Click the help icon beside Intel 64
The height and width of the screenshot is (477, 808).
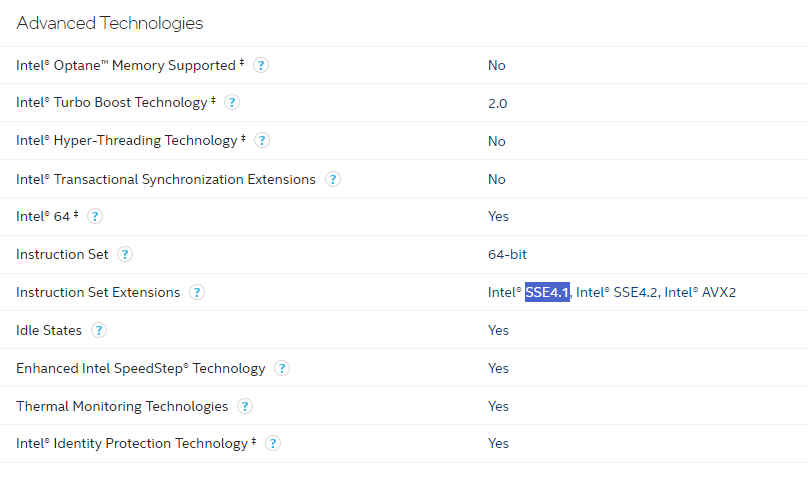pyautogui.click(x=95, y=216)
